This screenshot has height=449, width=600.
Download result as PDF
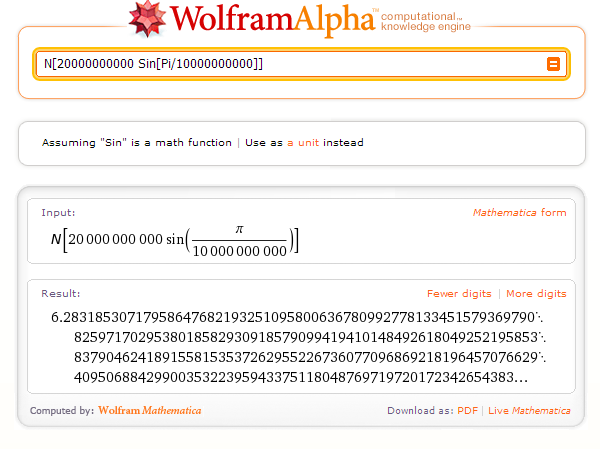coord(468,411)
